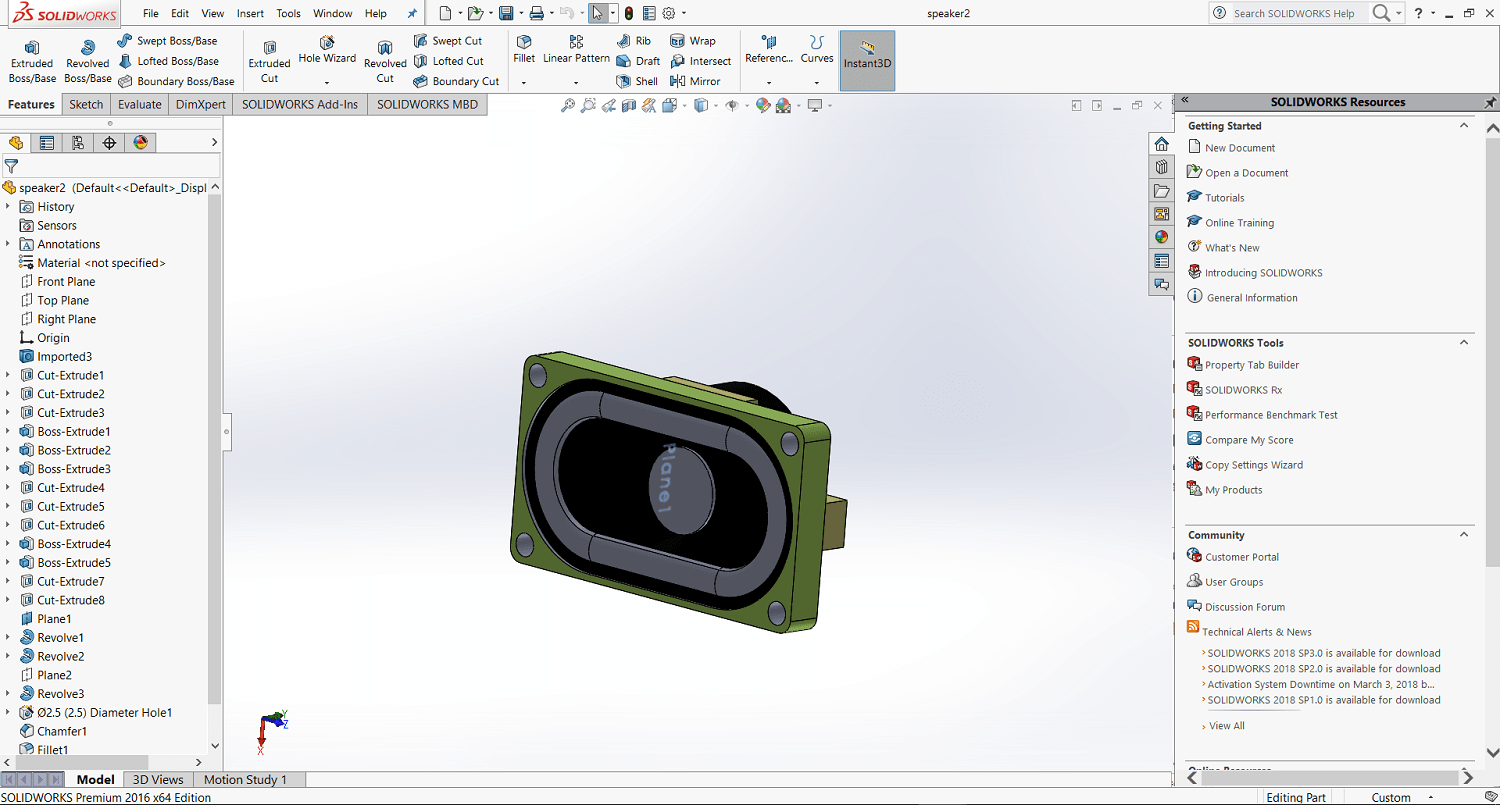Click the Swept Boss/Base tool
The width and height of the screenshot is (1500, 805).
coord(167,41)
